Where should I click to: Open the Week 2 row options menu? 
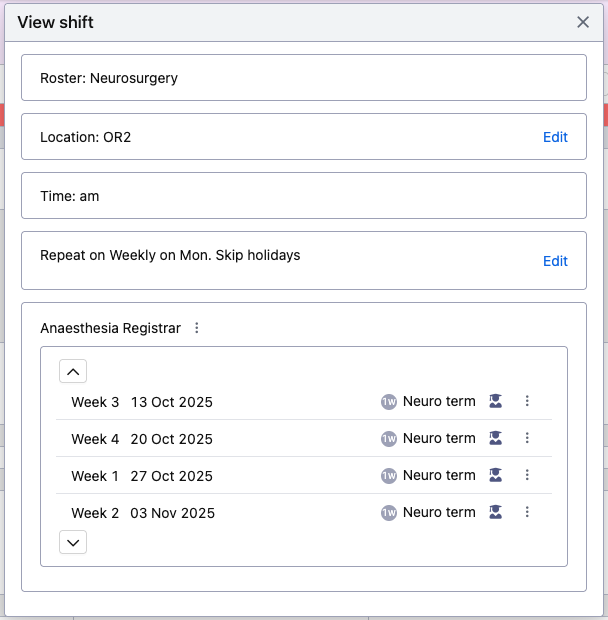point(527,512)
